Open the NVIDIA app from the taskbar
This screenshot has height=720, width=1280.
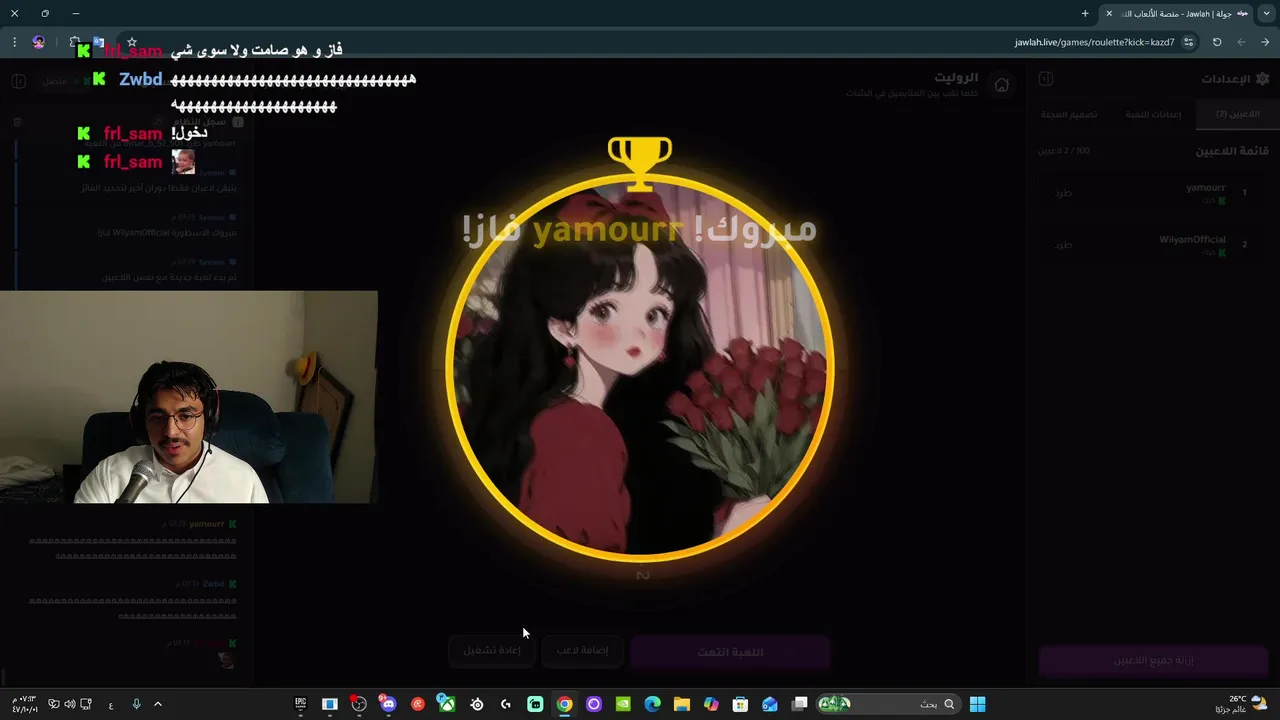coord(623,704)
